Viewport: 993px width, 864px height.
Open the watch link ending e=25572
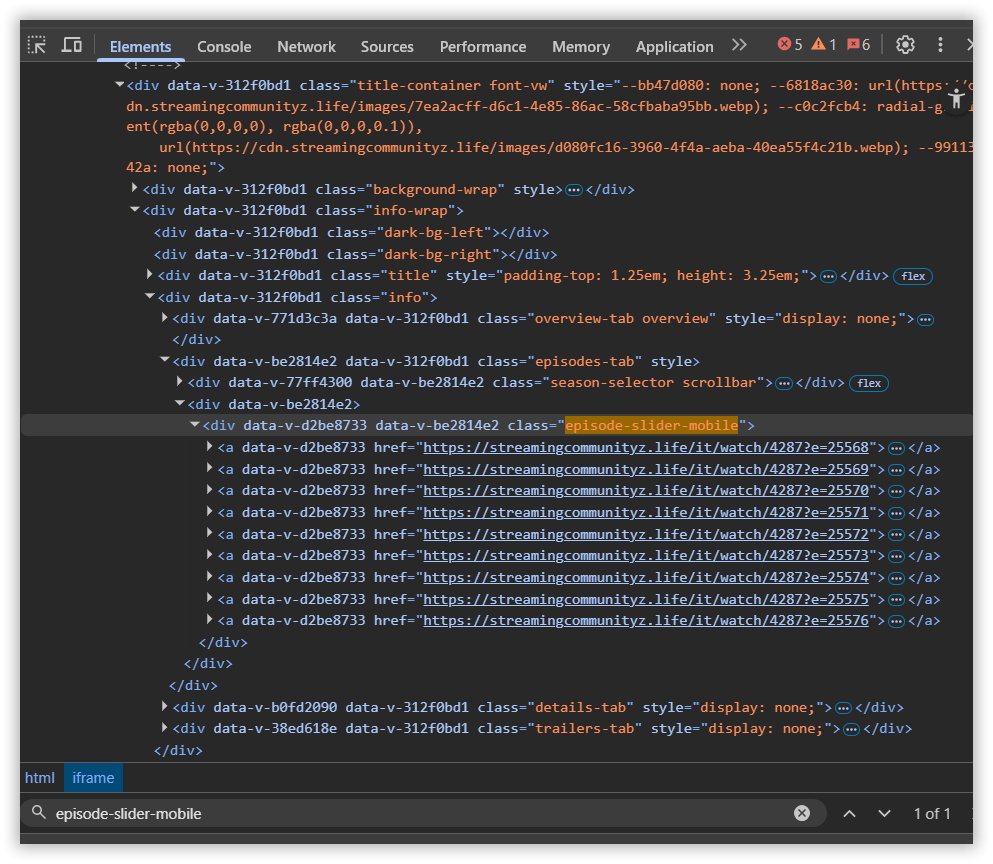(647, 534)
